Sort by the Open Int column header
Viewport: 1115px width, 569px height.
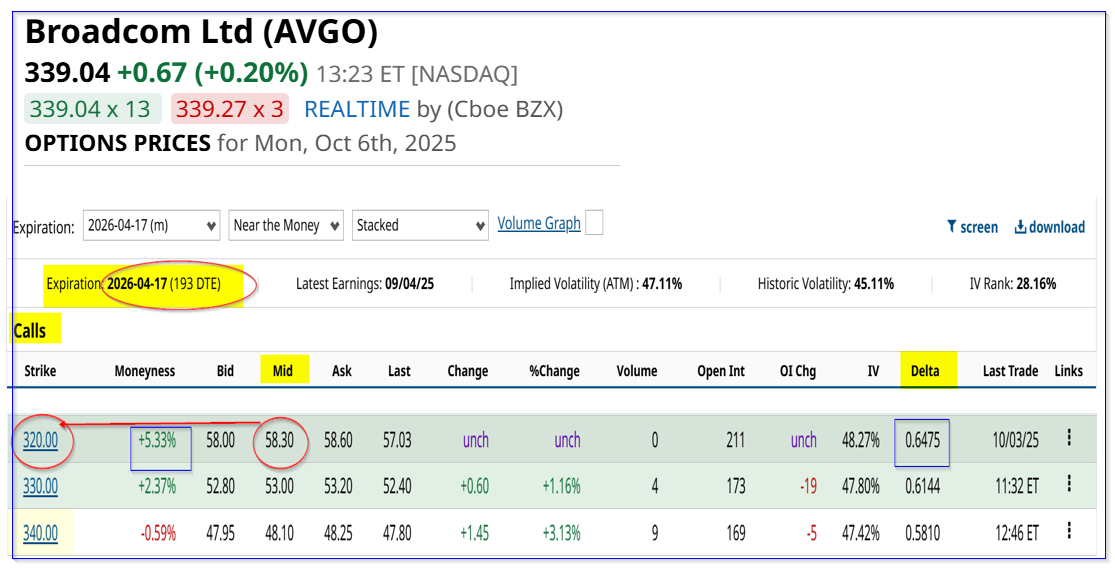[721, 371]
